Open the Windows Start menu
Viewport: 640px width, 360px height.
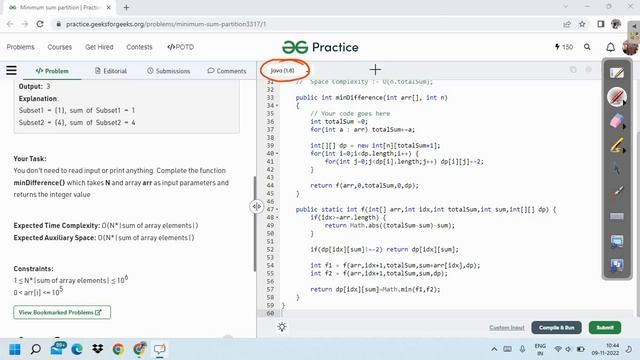coord(15,349)
